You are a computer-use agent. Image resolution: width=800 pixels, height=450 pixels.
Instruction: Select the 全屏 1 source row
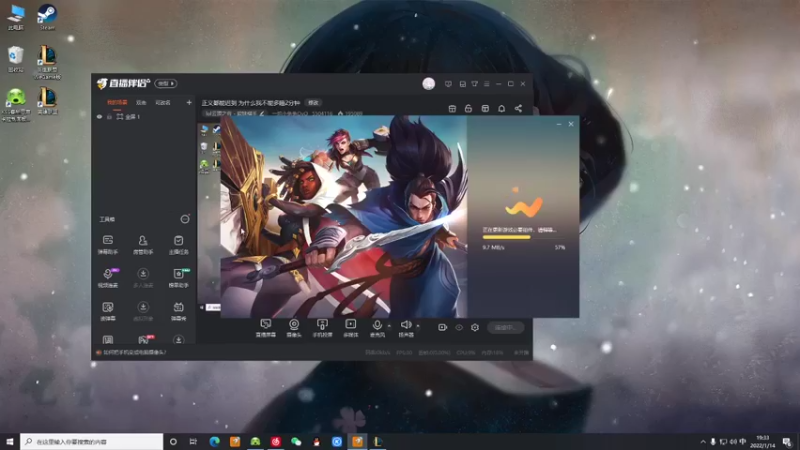click(x=144, y=117)
